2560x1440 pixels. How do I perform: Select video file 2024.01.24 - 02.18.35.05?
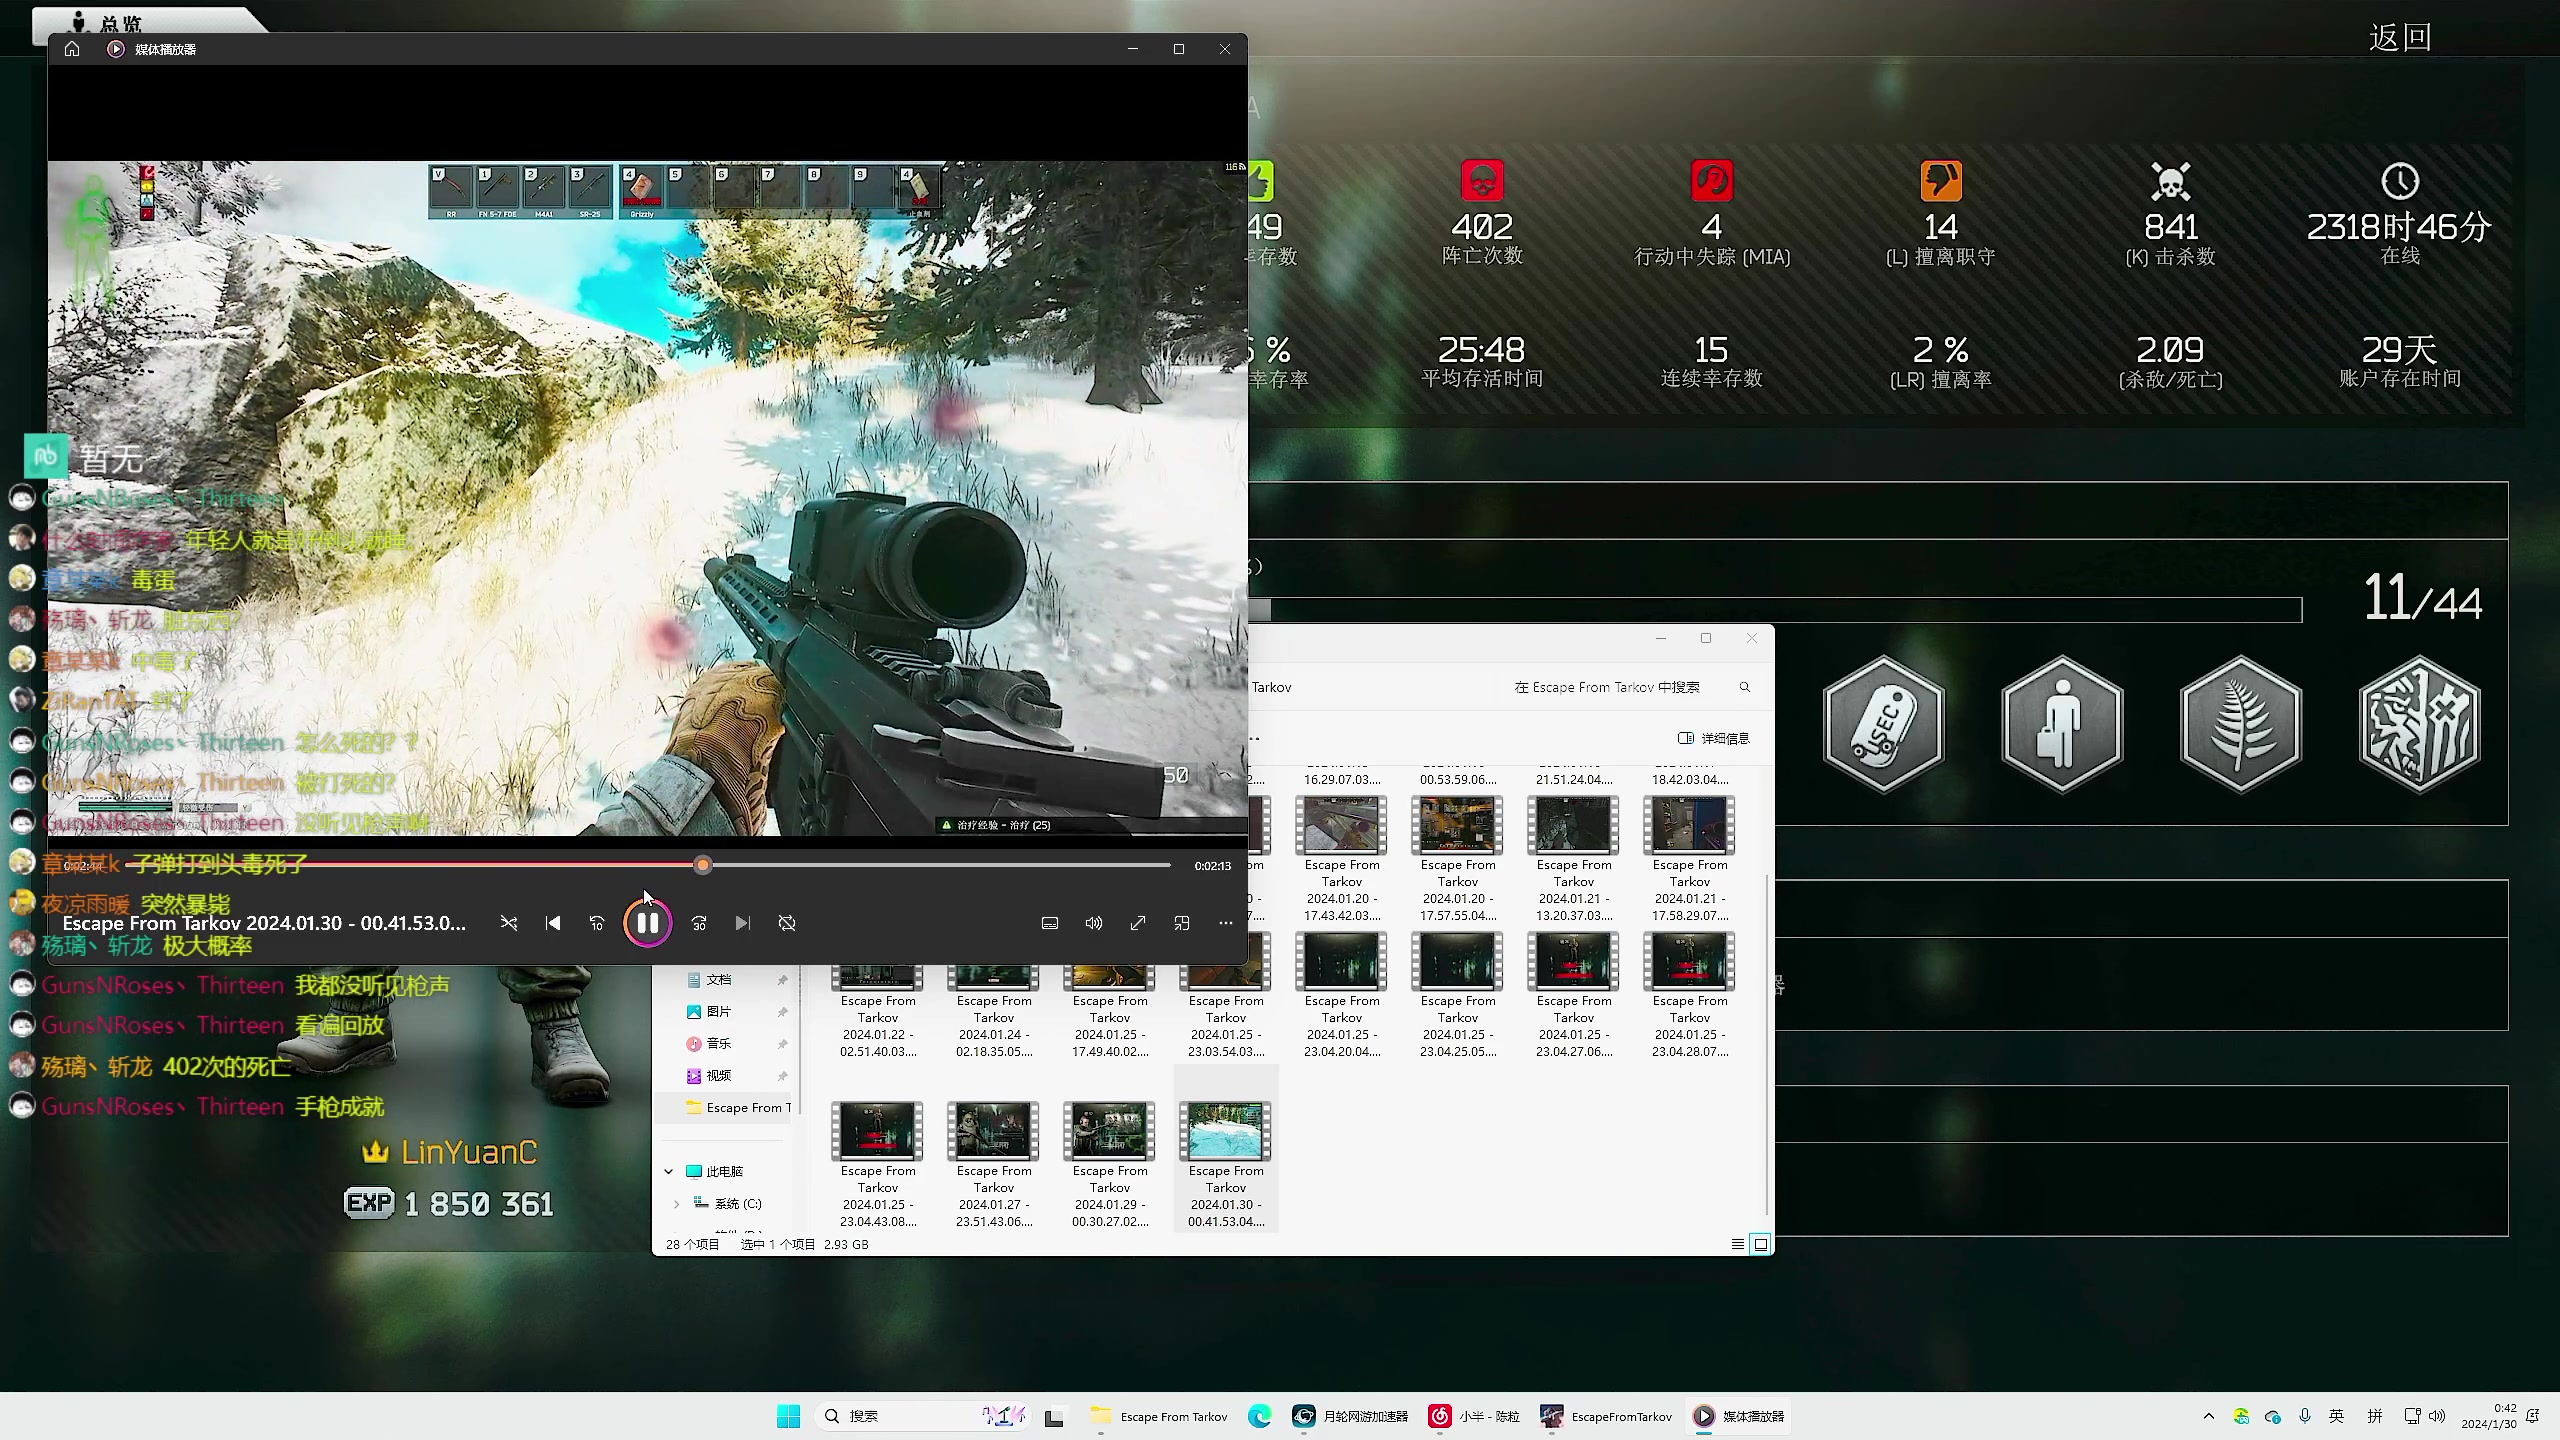[x=994, y=1012]
